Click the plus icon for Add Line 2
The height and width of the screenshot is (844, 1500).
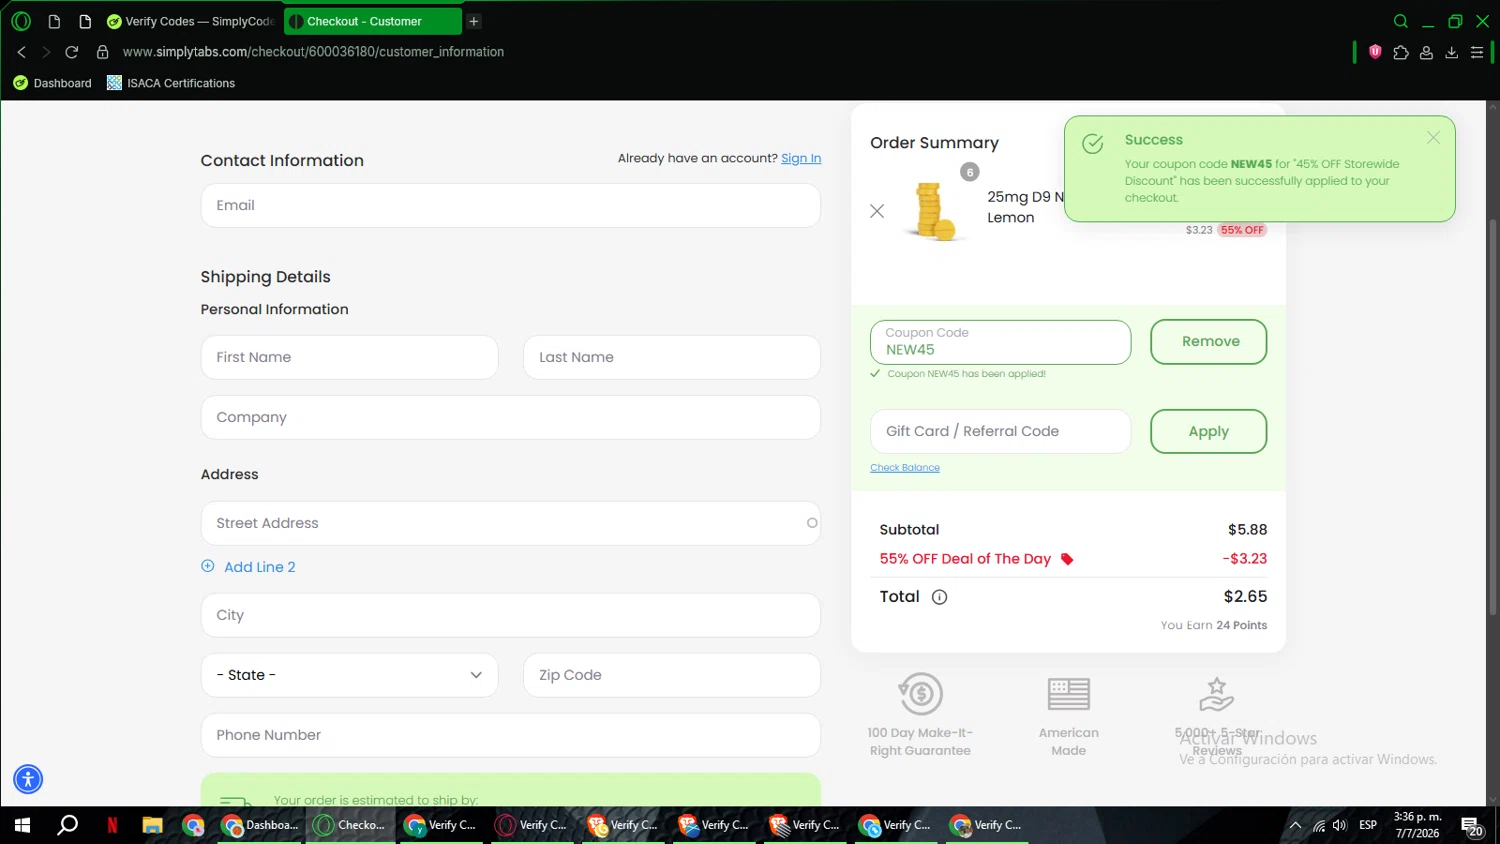tap(208, 566)
